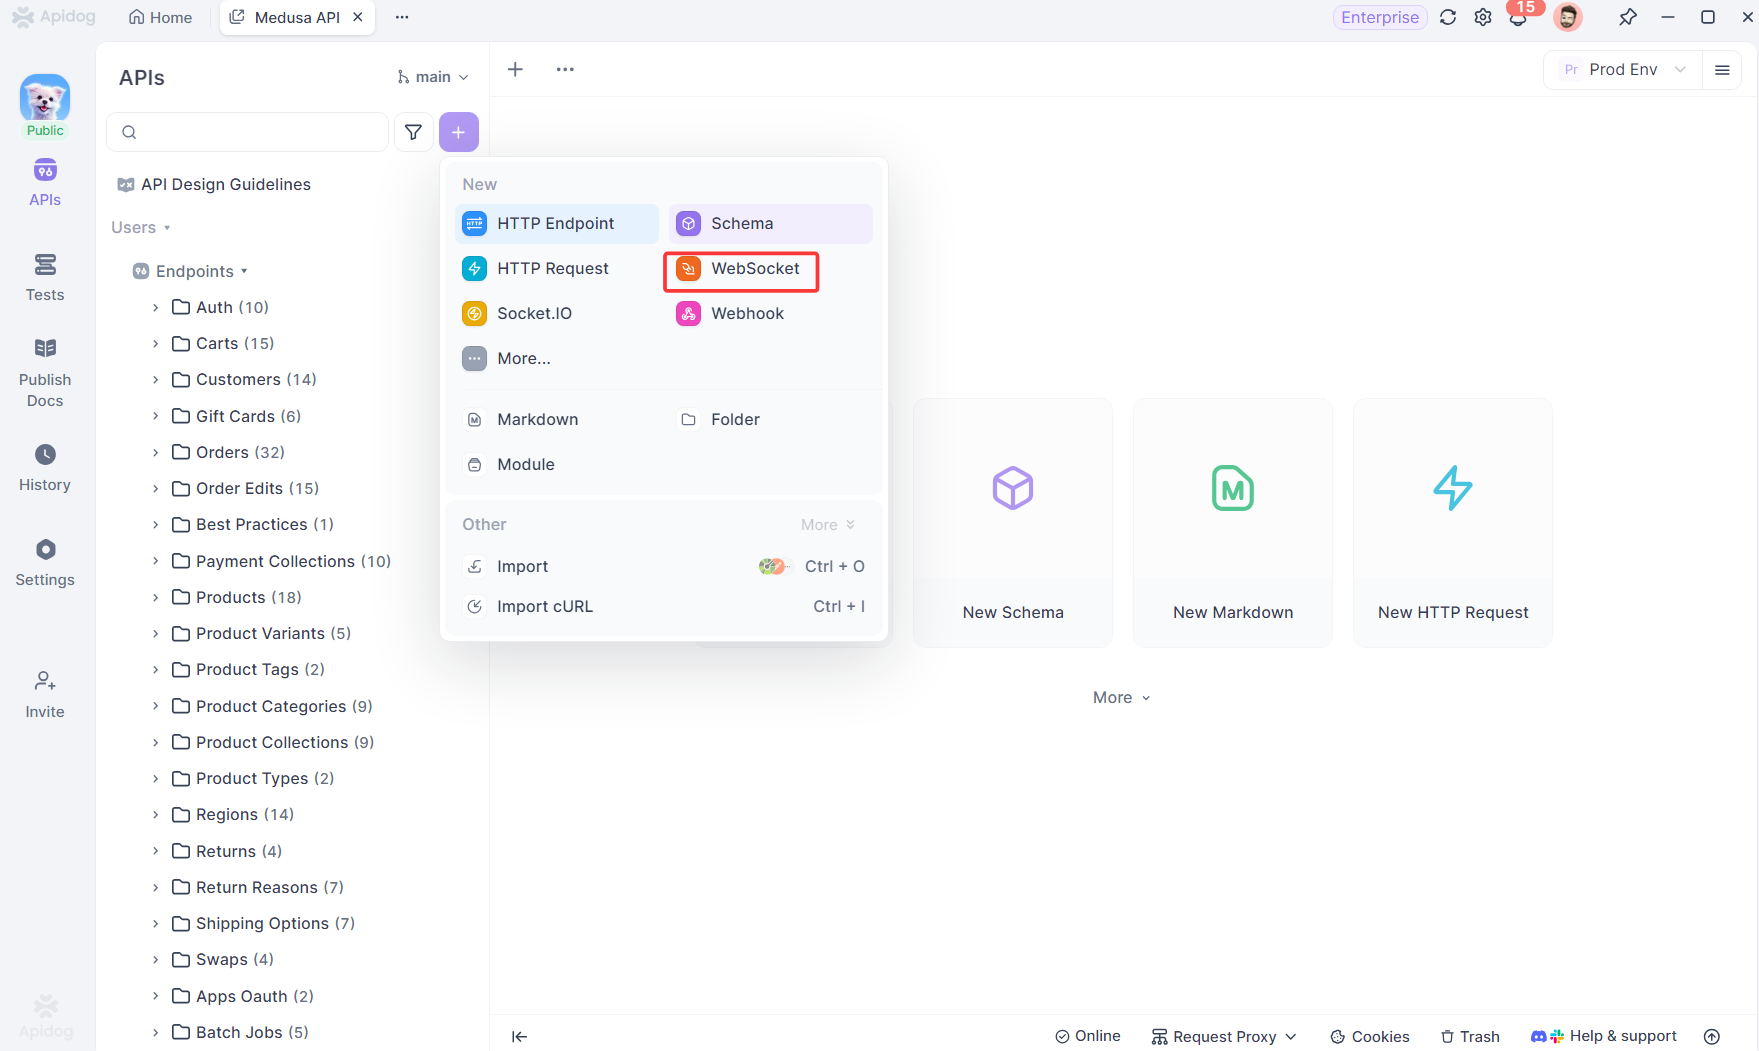Open the Request Proxy status bar control
Image resolution: width=1759 pixels, height=1051 pixels.
[1222, 1036]
